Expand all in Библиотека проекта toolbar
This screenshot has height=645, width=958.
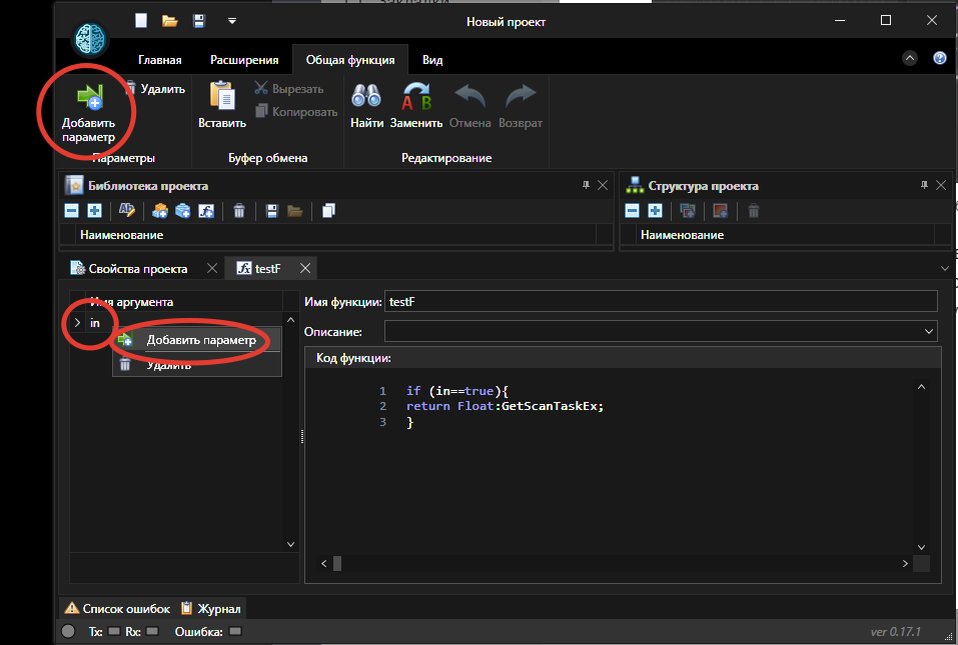point(95,211)
